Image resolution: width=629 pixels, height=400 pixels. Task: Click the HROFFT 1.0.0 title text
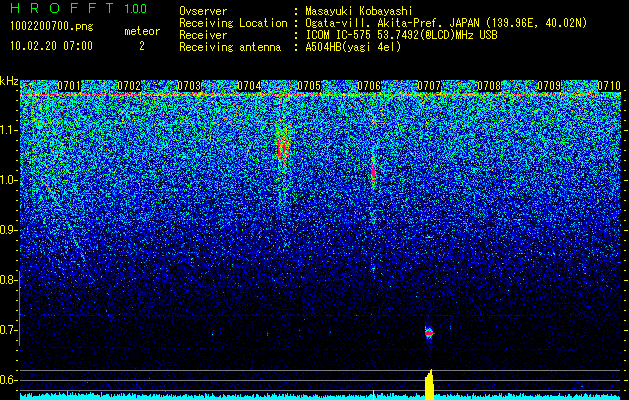(79, 8)
